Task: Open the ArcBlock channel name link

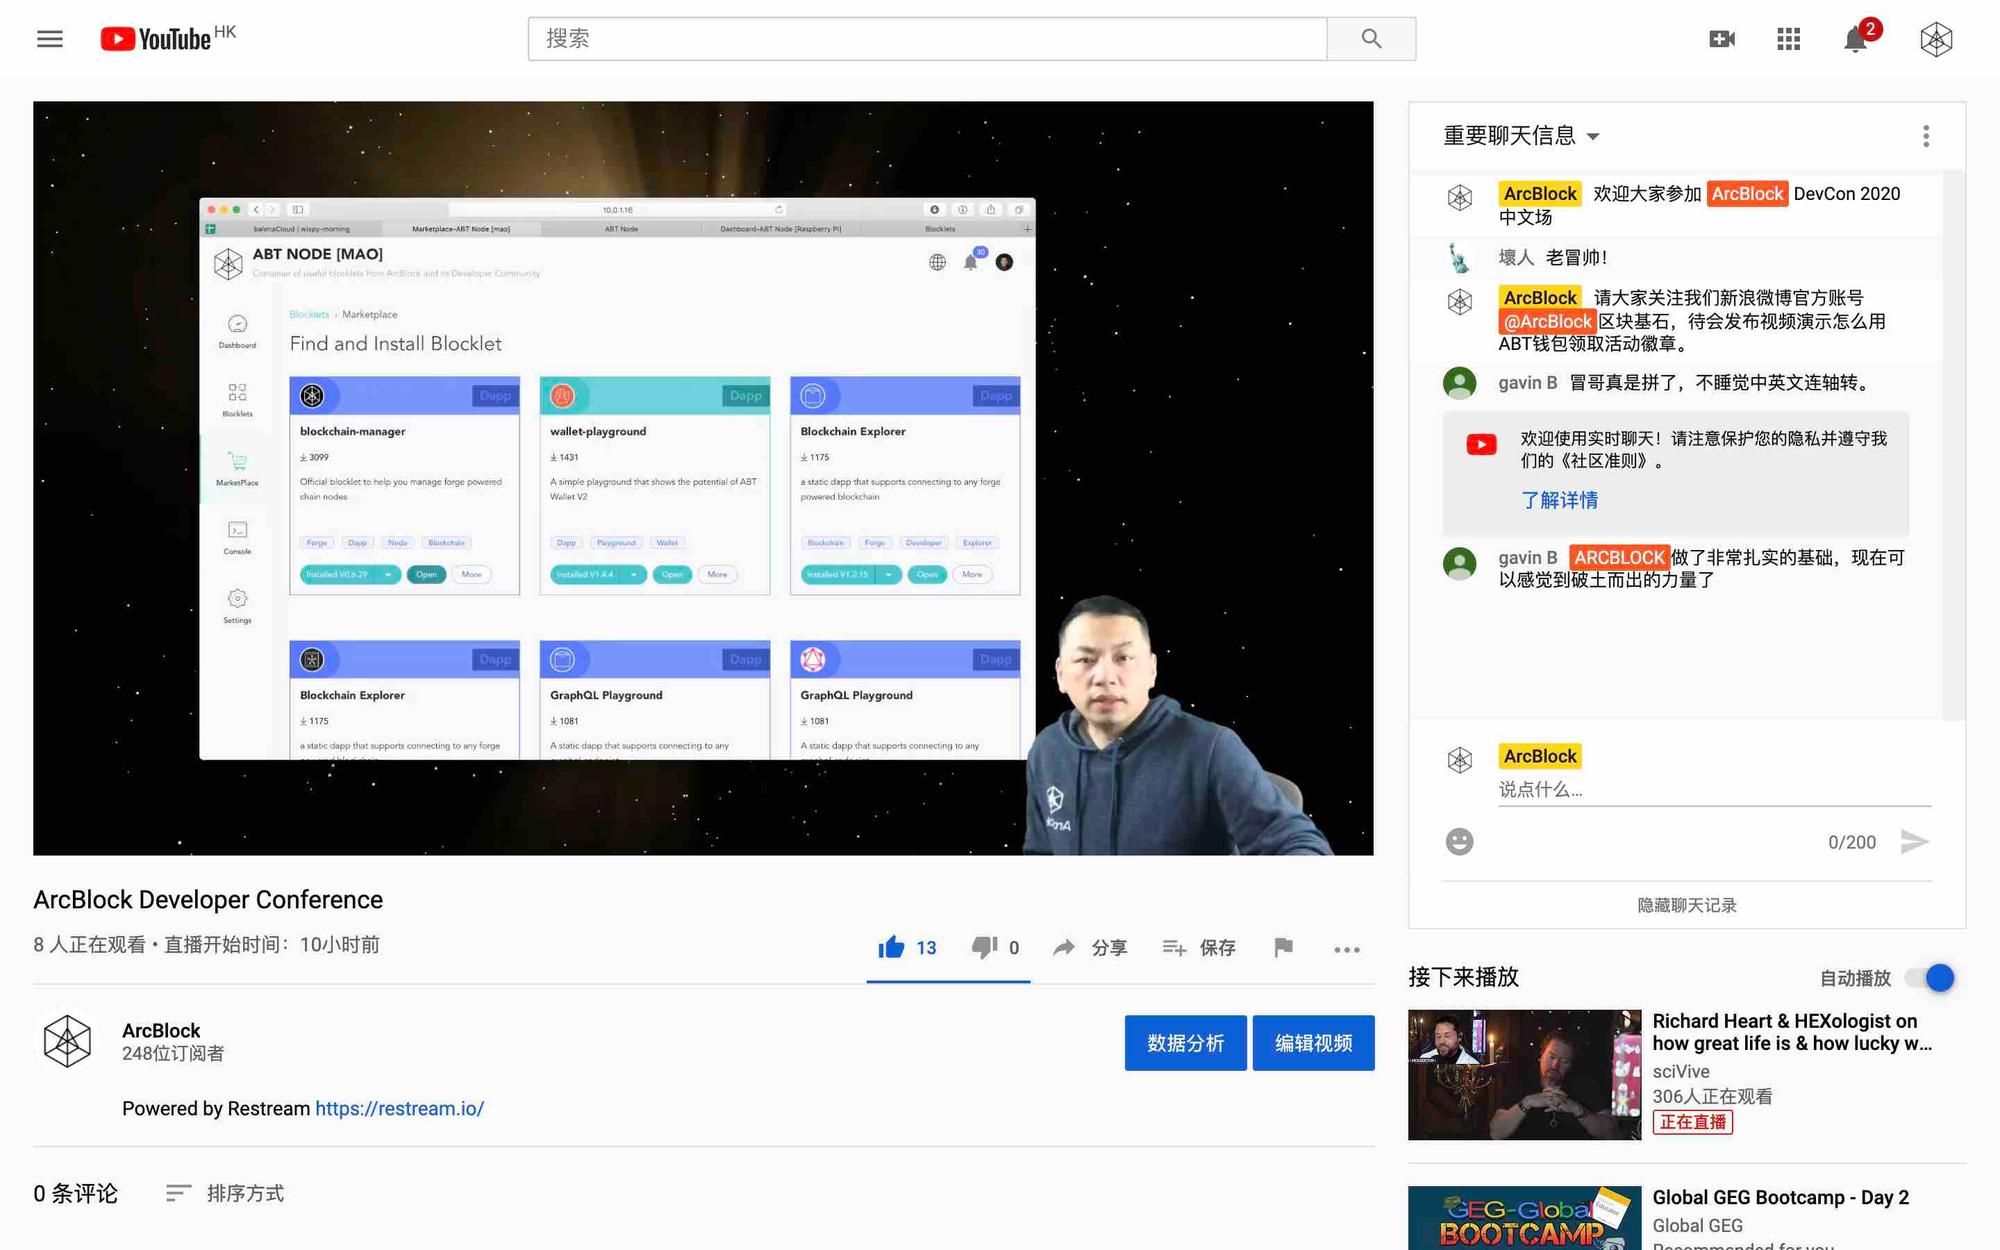Action: (161, 1030)
